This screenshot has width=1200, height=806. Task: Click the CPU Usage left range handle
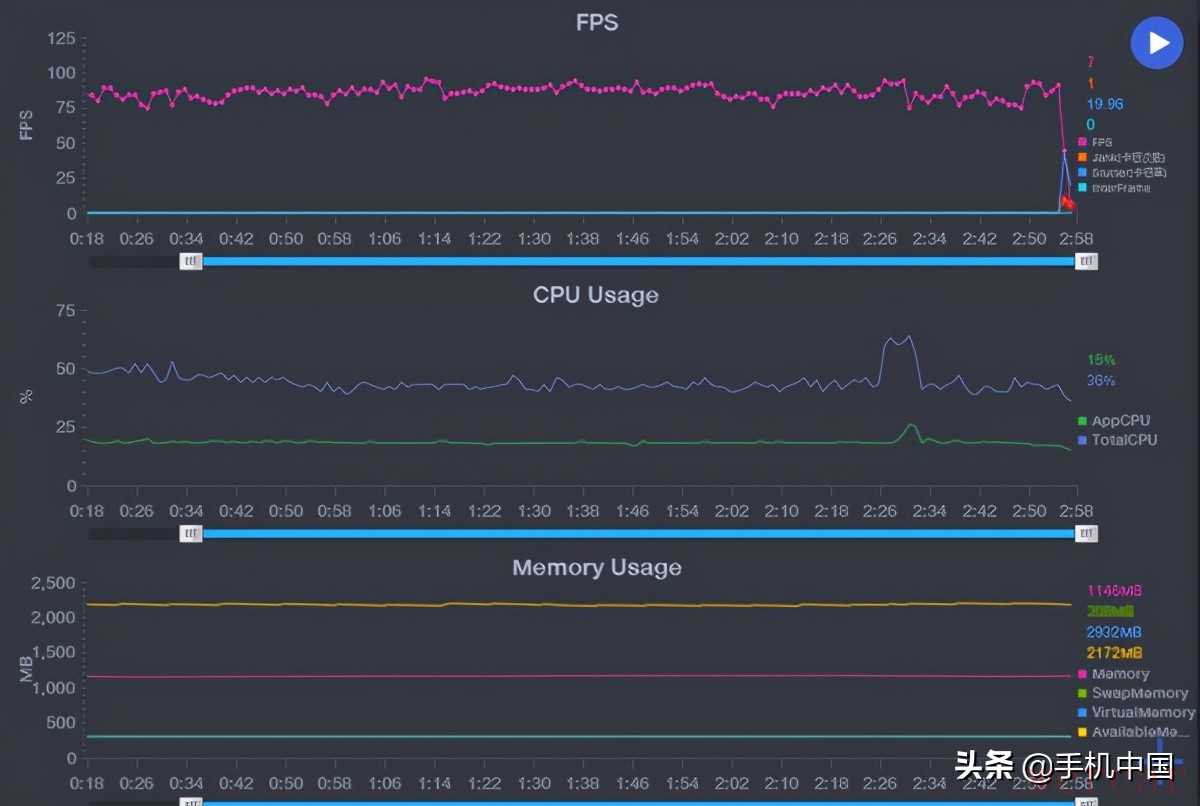tap(191, 534)
